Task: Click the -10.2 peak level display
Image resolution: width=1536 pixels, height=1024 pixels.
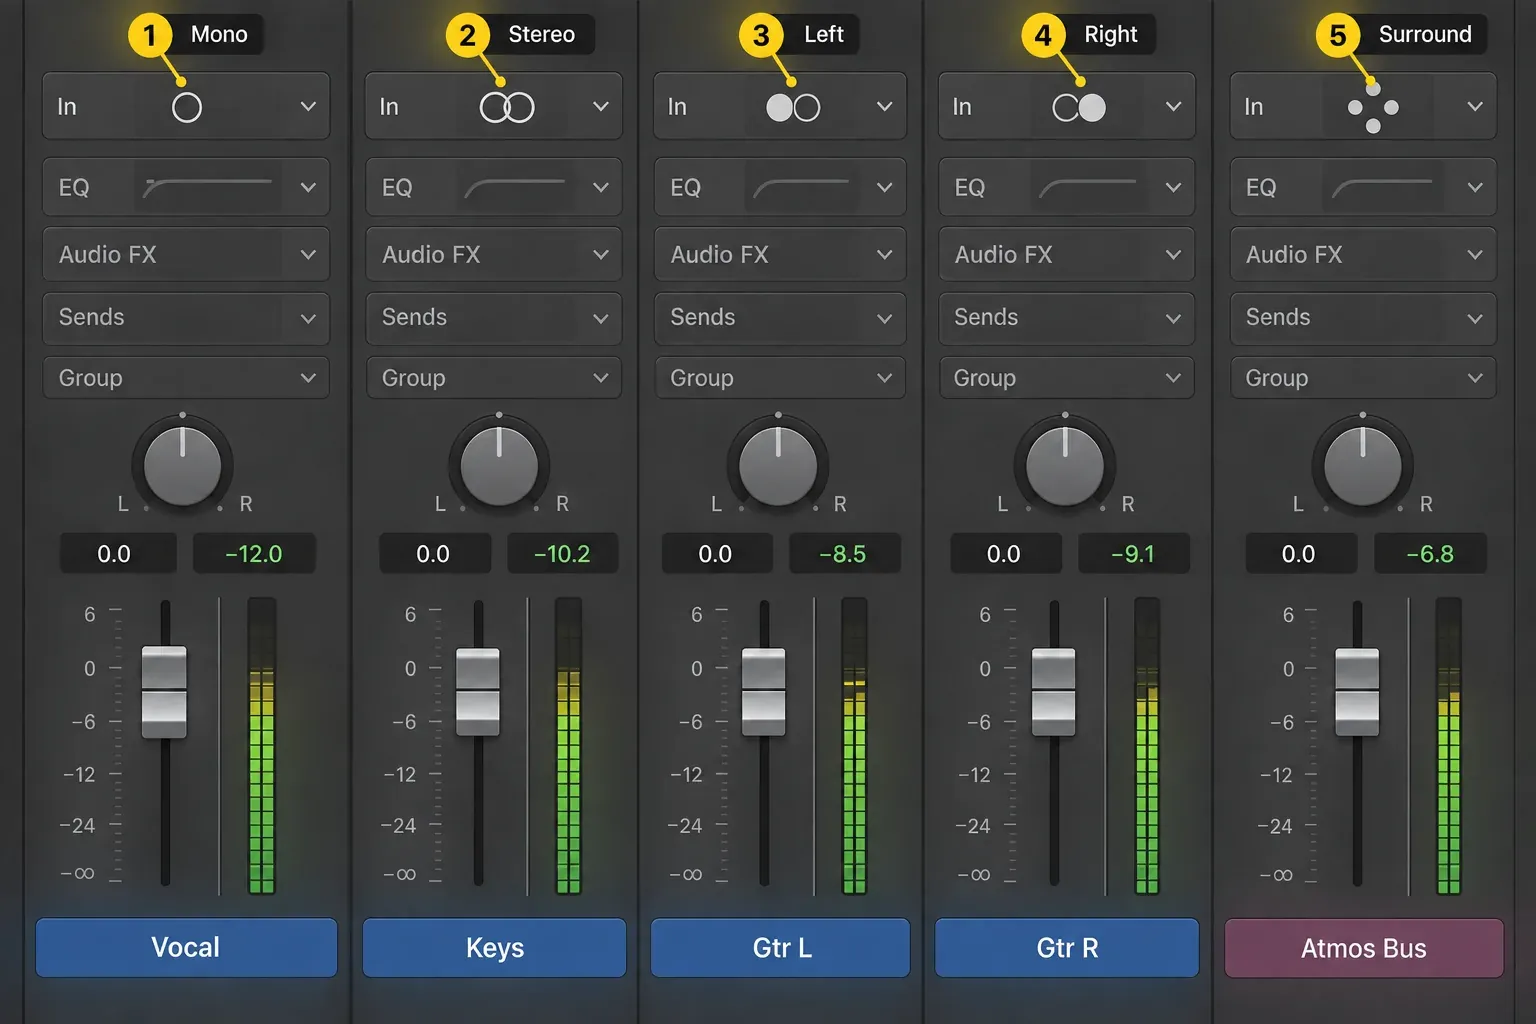Action: [562, 553]
